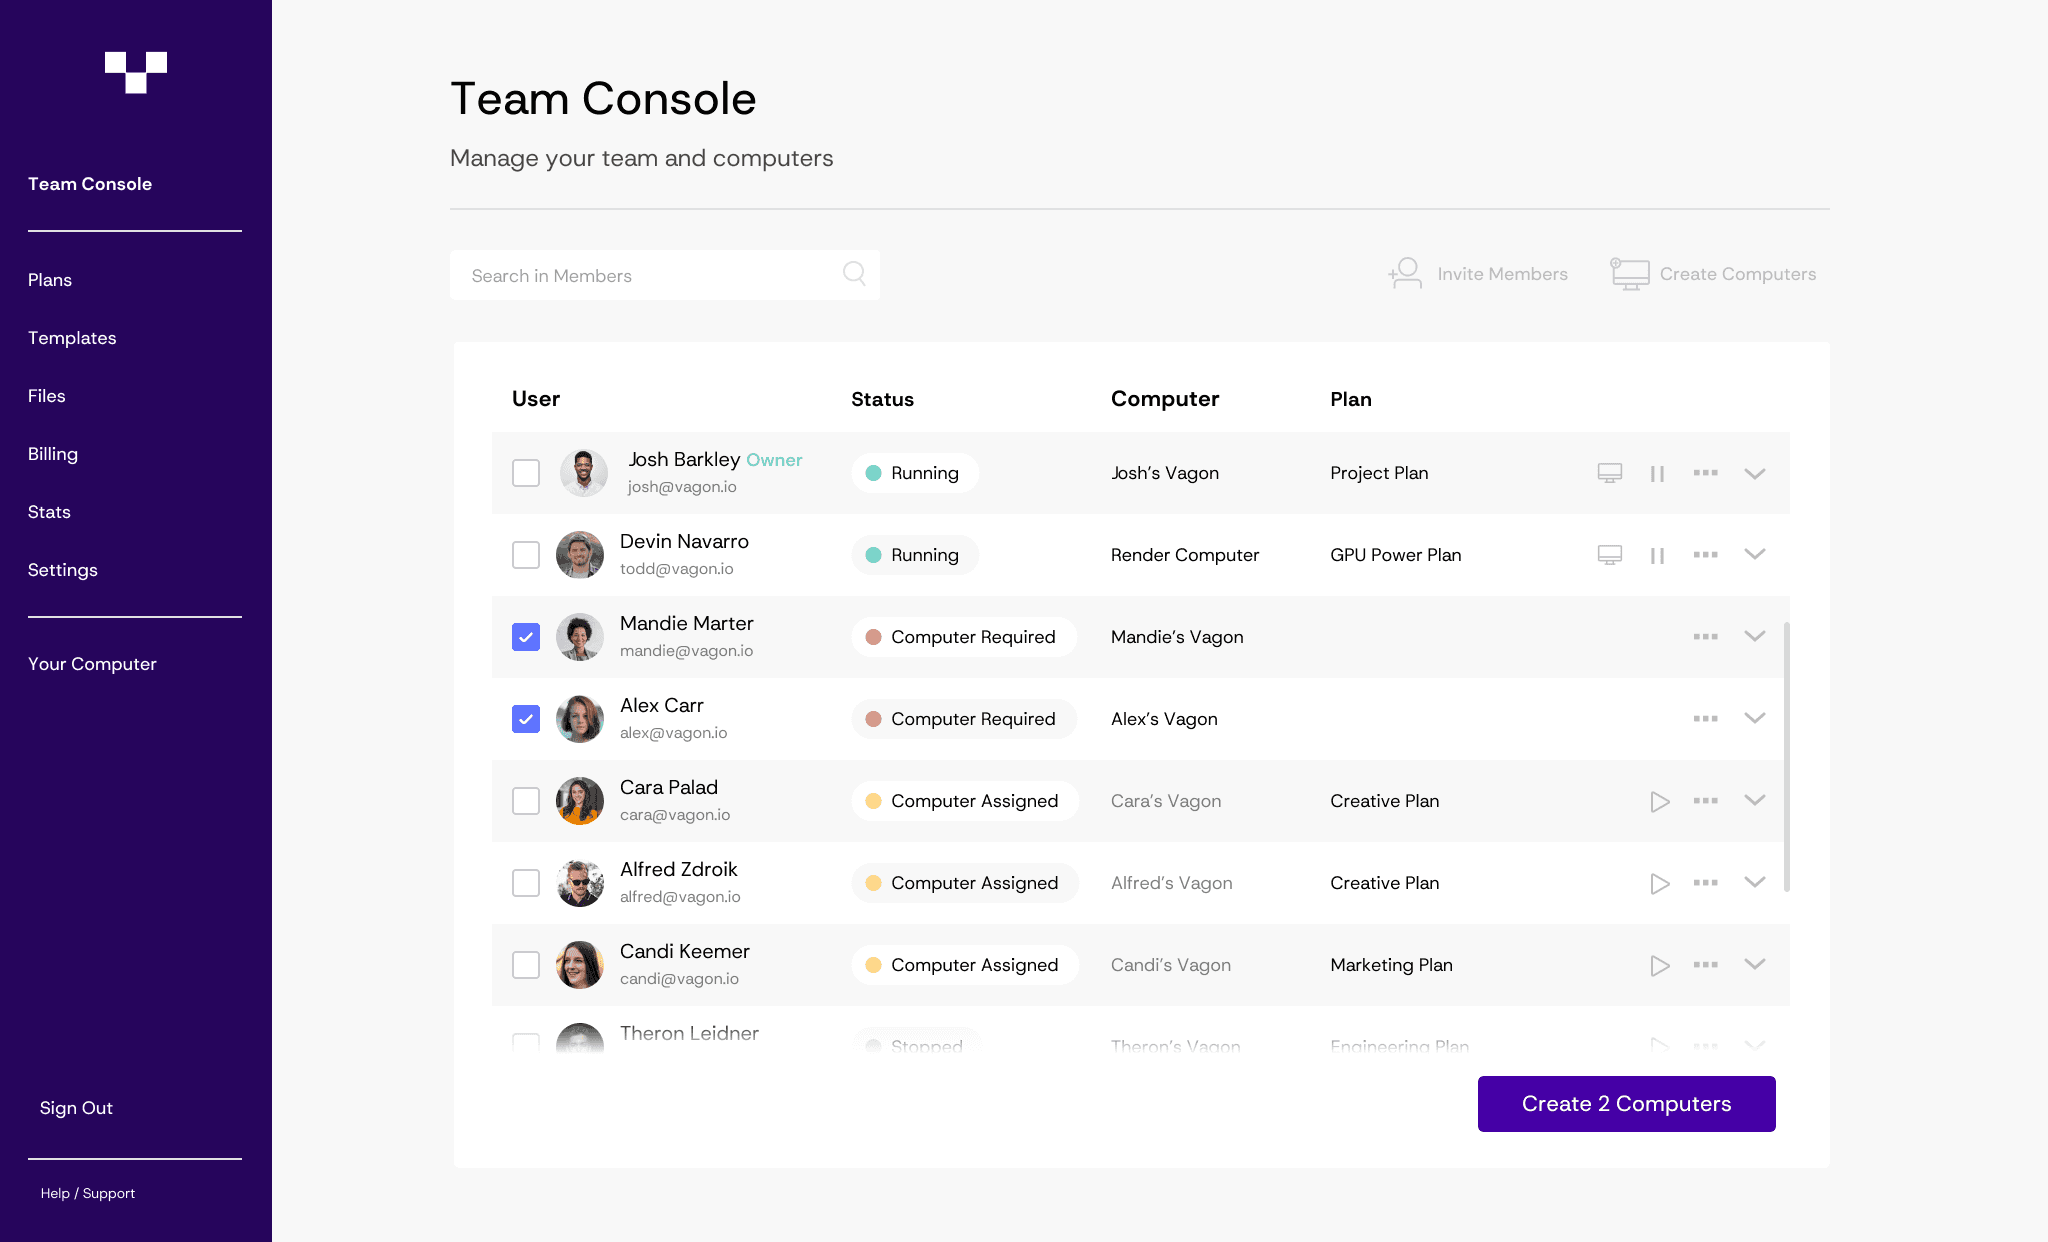Expand details for Devin Navarro

coord(1755,554)
